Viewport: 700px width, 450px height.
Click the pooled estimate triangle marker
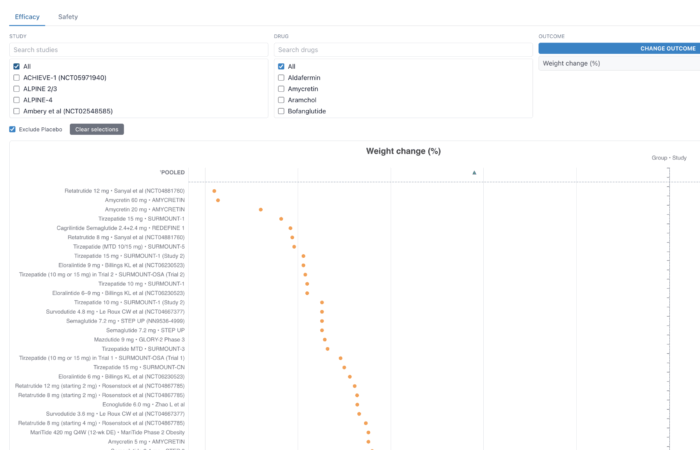[474, 173]
